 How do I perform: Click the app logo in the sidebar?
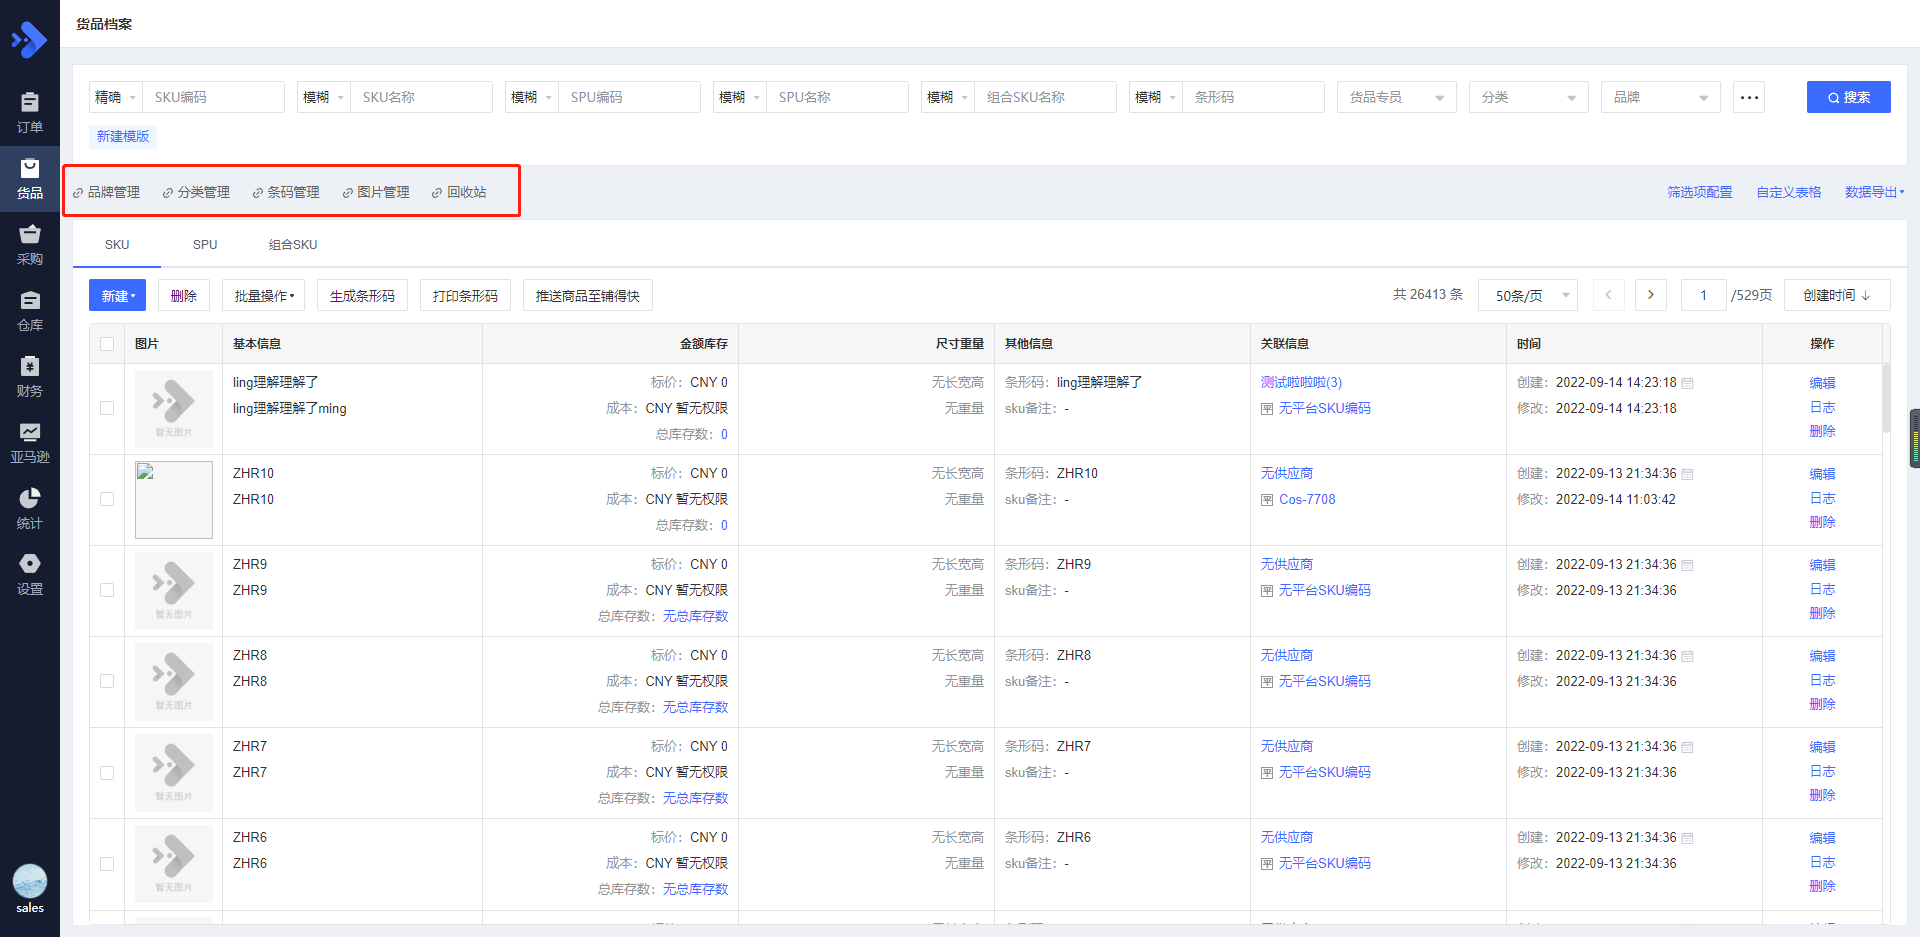[x=29, y=40]
